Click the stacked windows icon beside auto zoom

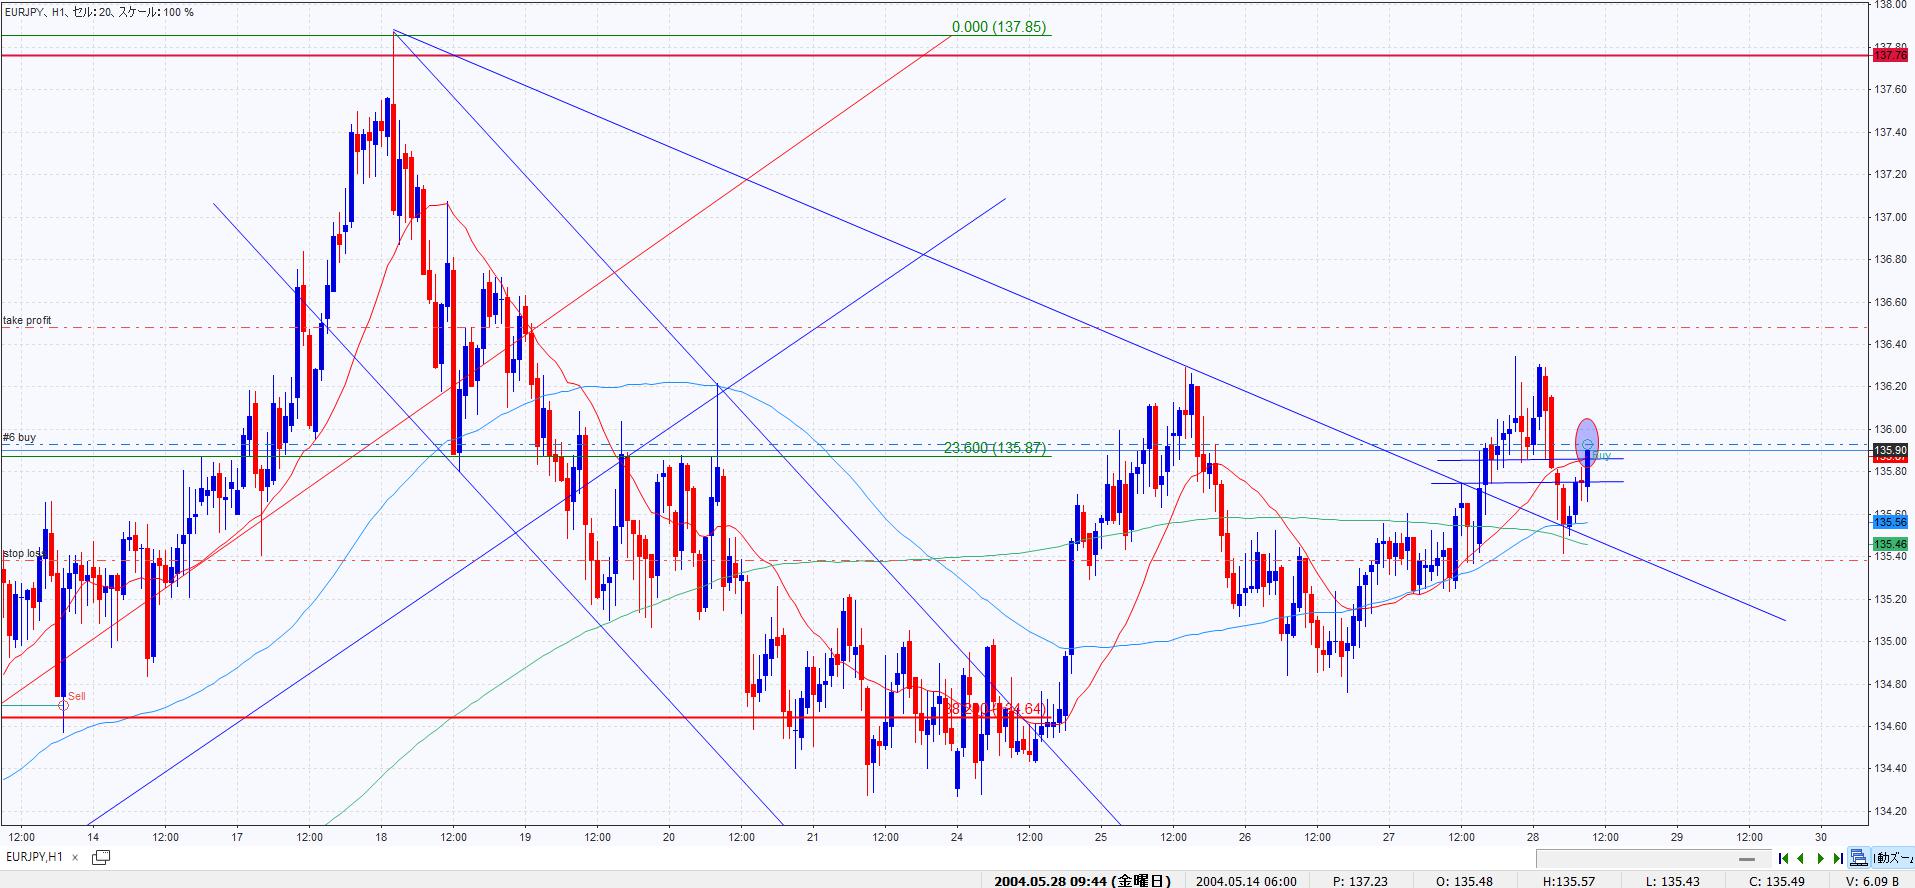pos(1858,858)
